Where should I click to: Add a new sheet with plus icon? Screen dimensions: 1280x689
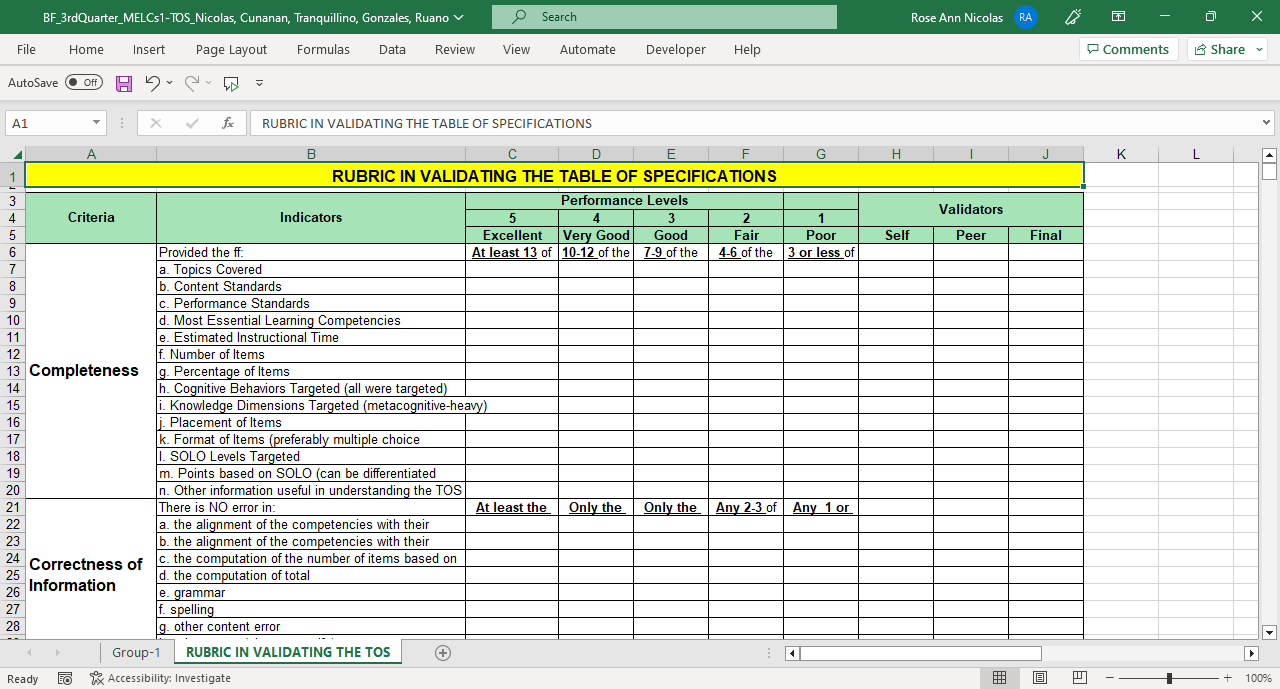click(443, 652)
